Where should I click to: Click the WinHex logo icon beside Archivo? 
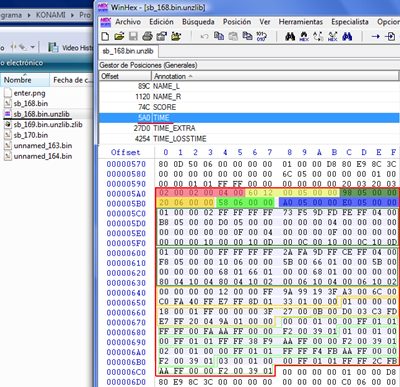click(x=106, y=22)
